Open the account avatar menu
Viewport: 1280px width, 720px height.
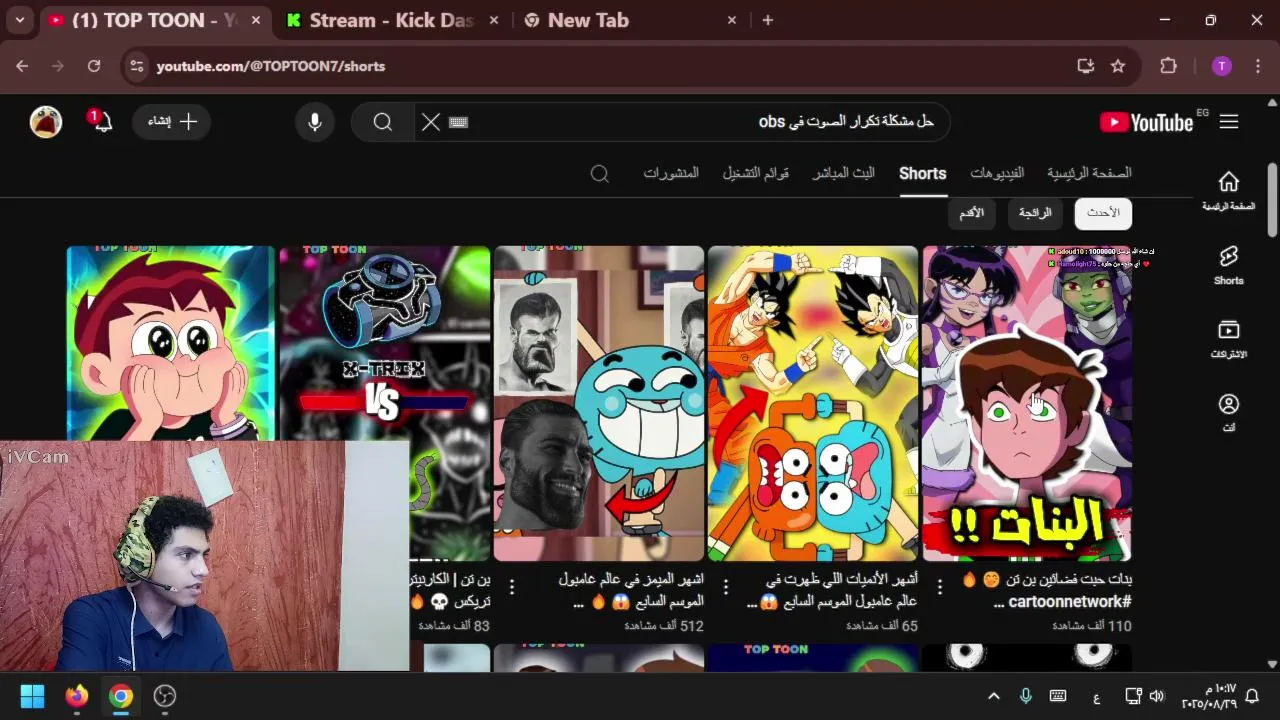pyautogui.click(x=46, y=122)
